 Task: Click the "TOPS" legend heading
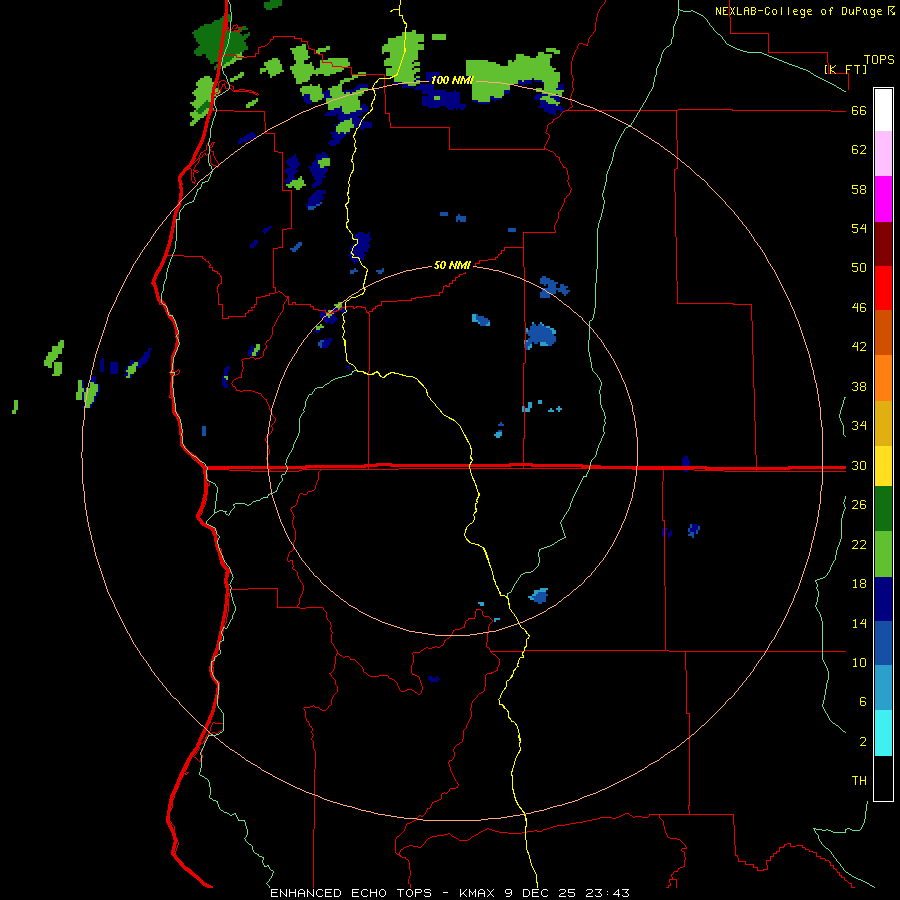[x=879, y=59]
